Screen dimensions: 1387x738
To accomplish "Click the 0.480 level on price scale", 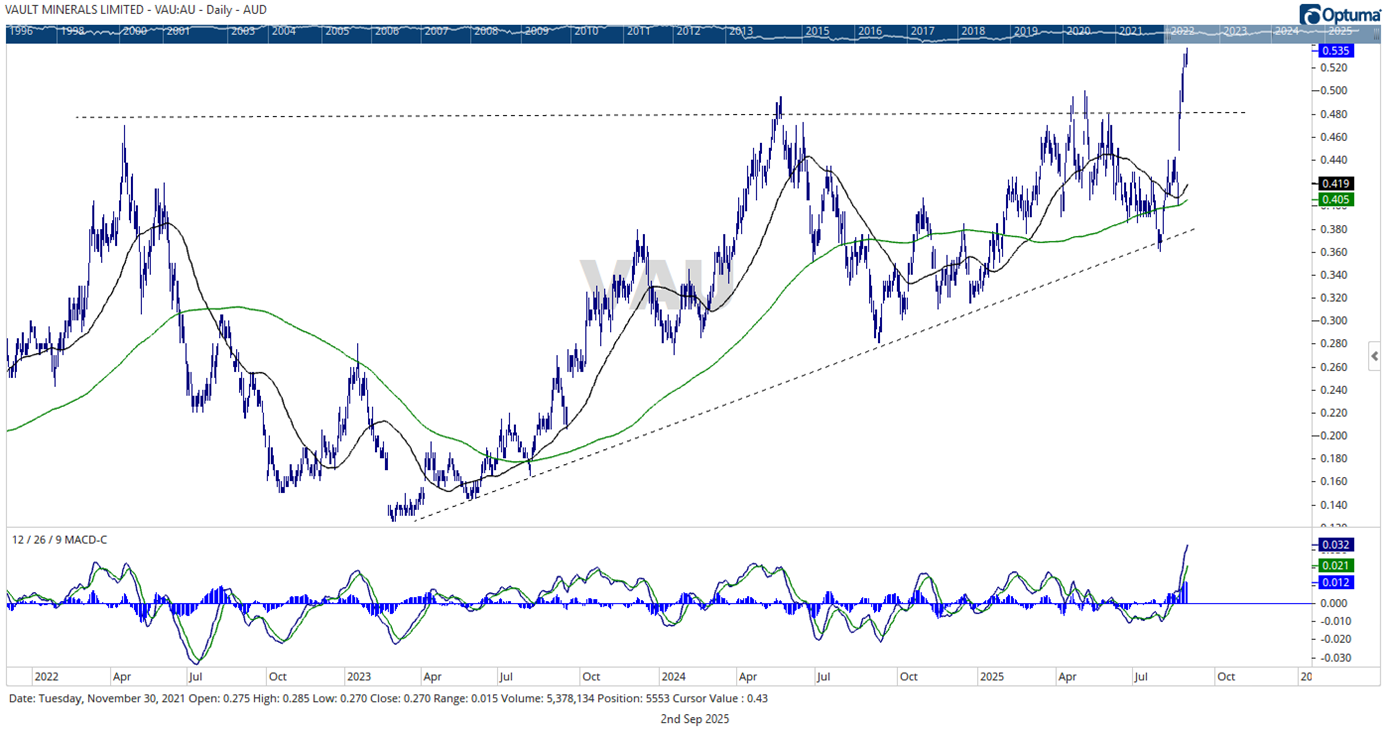I will tap(1332, 114).
